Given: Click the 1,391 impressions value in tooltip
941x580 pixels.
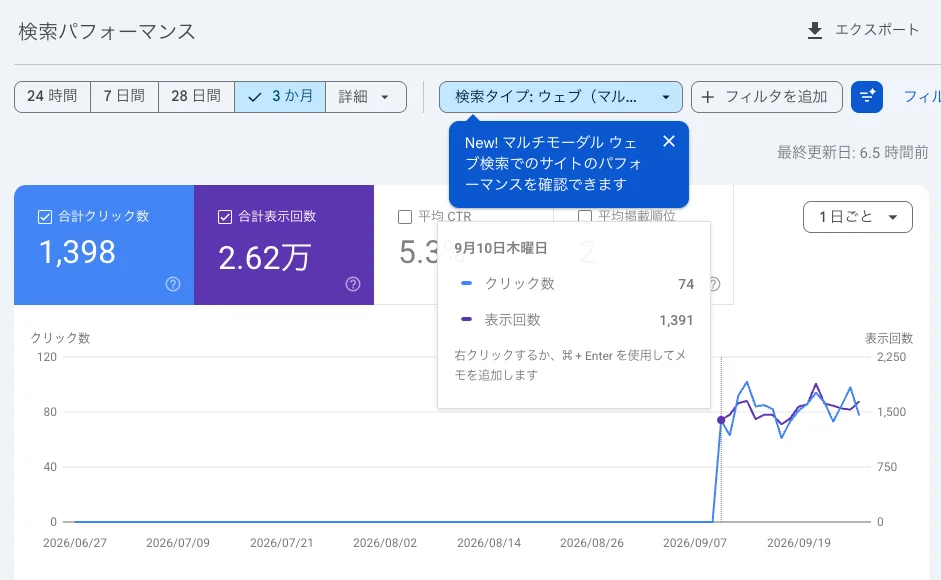Looking at the screenshot, I should point(676,321).
